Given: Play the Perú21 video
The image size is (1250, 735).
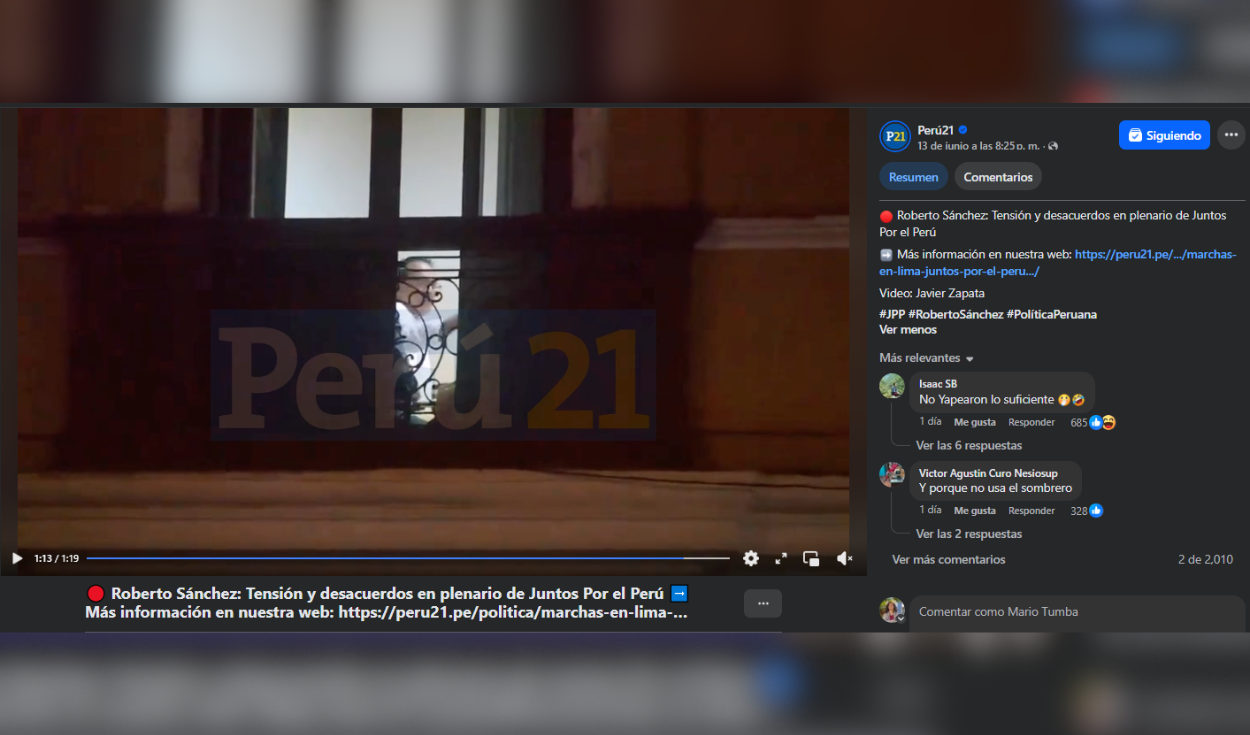Looking at the screenshot, I should click(x=17, y=559).
